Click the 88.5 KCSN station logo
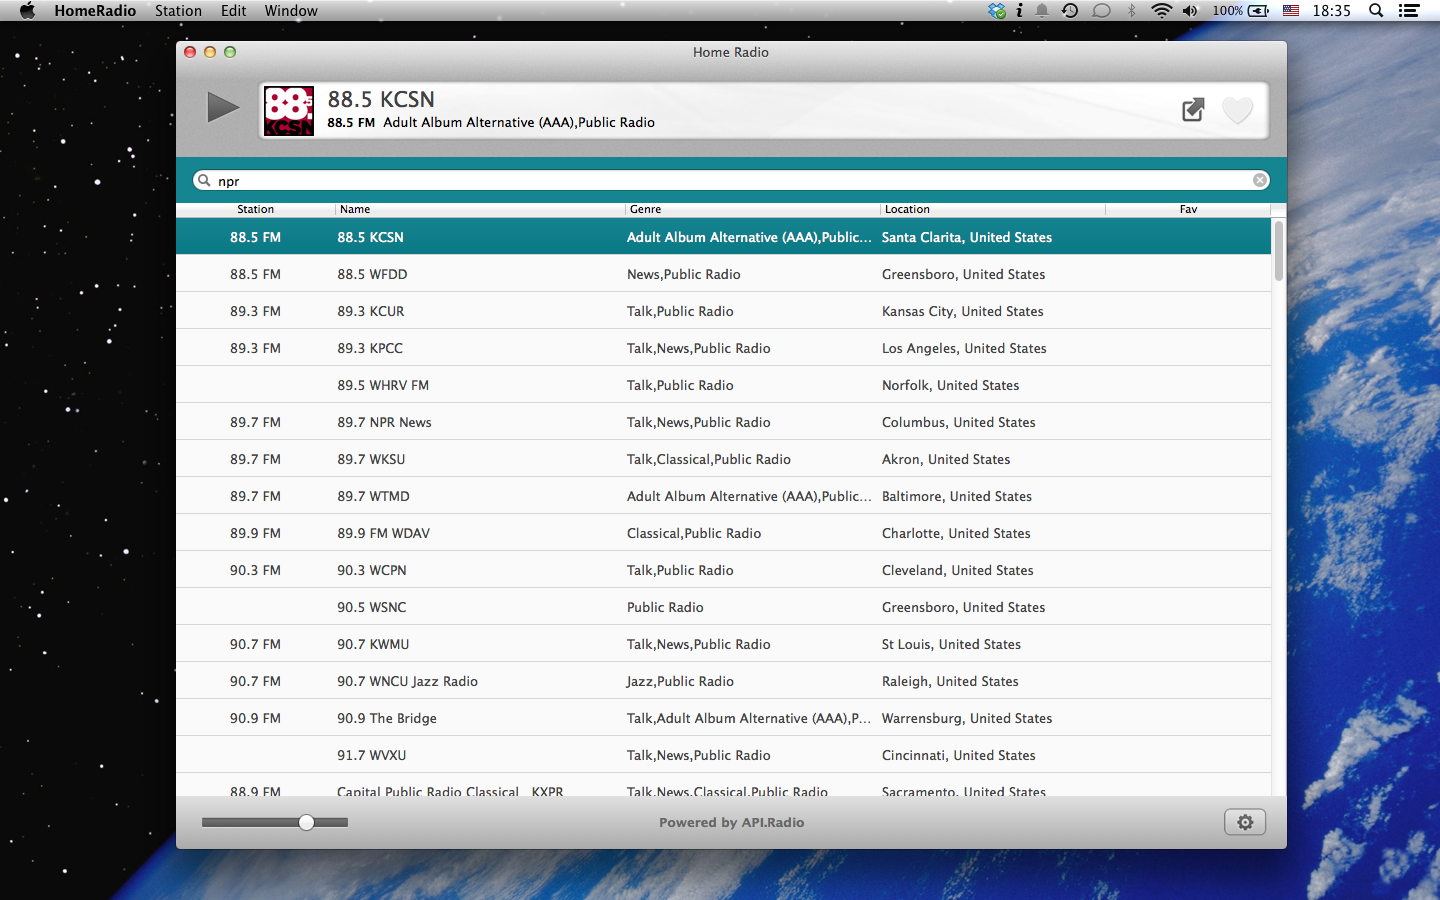This screenshot has height=900, width=1440. [289, 110]
